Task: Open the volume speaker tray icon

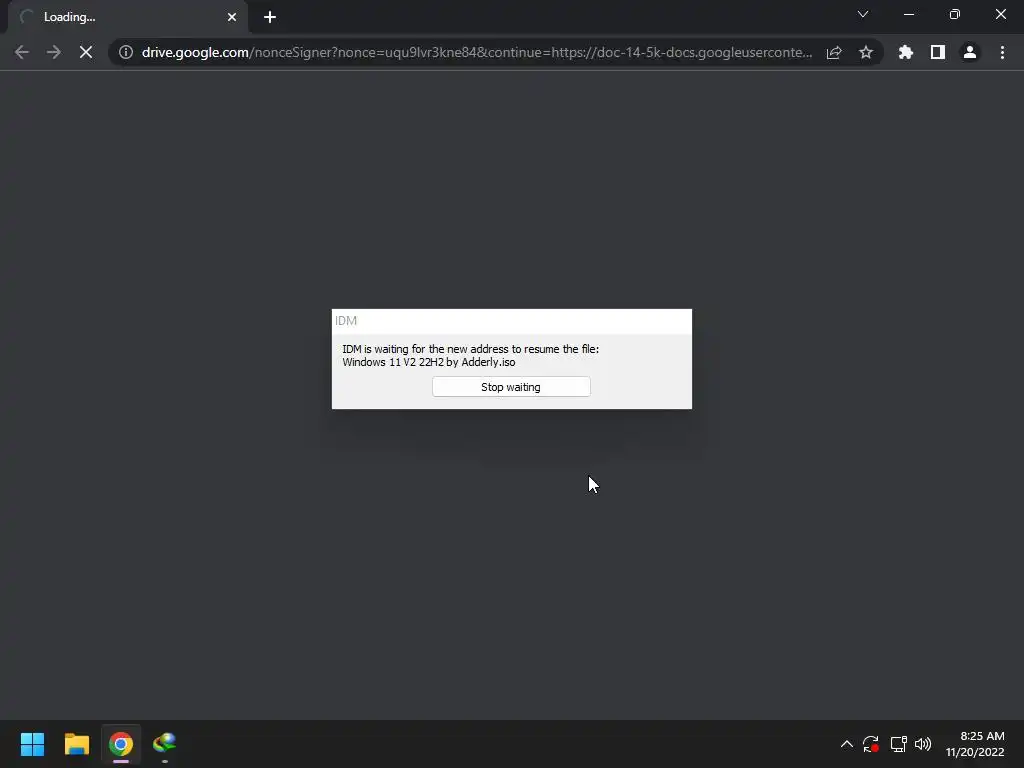Action: tap(923, 744)
